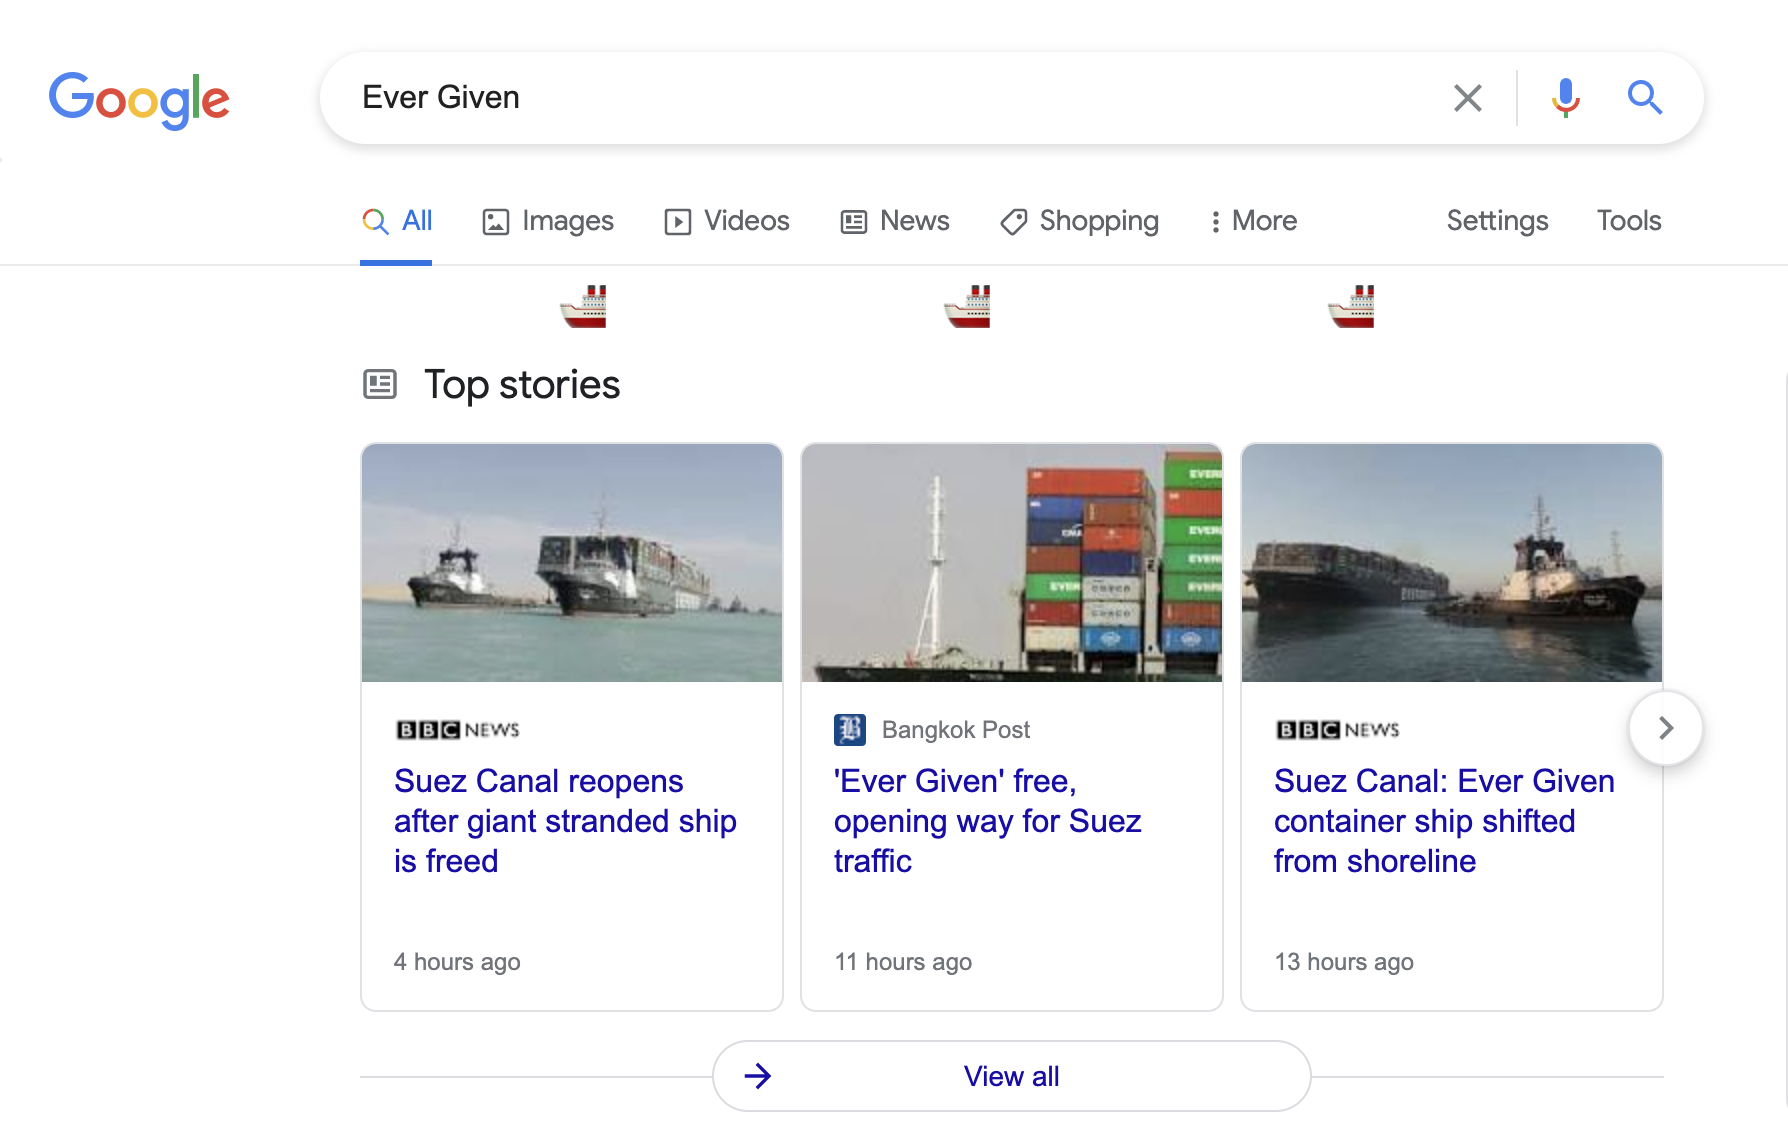Click the View all stories button
The width and height of the screenshot is (1788, 1132).
click(x=1012, y=1076)
